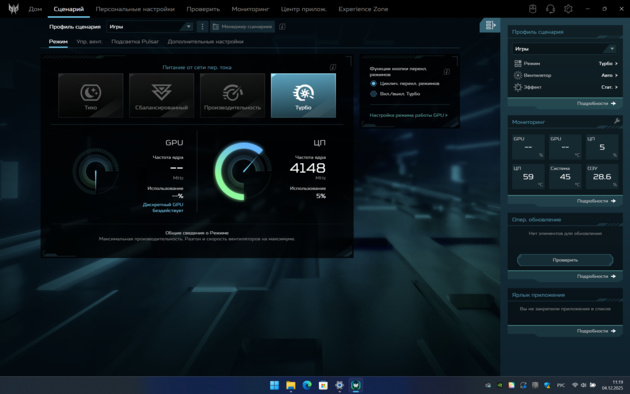Image resolution: width=630 pixels, height=394 pixels.
Task: Click the ОЗУ 28.6 usage tile
Action: pyautogui.click(x=602, y=176)
